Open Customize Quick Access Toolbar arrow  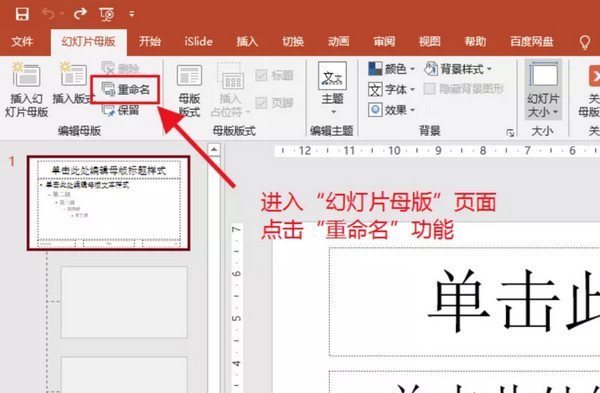(x=132, y=14)
